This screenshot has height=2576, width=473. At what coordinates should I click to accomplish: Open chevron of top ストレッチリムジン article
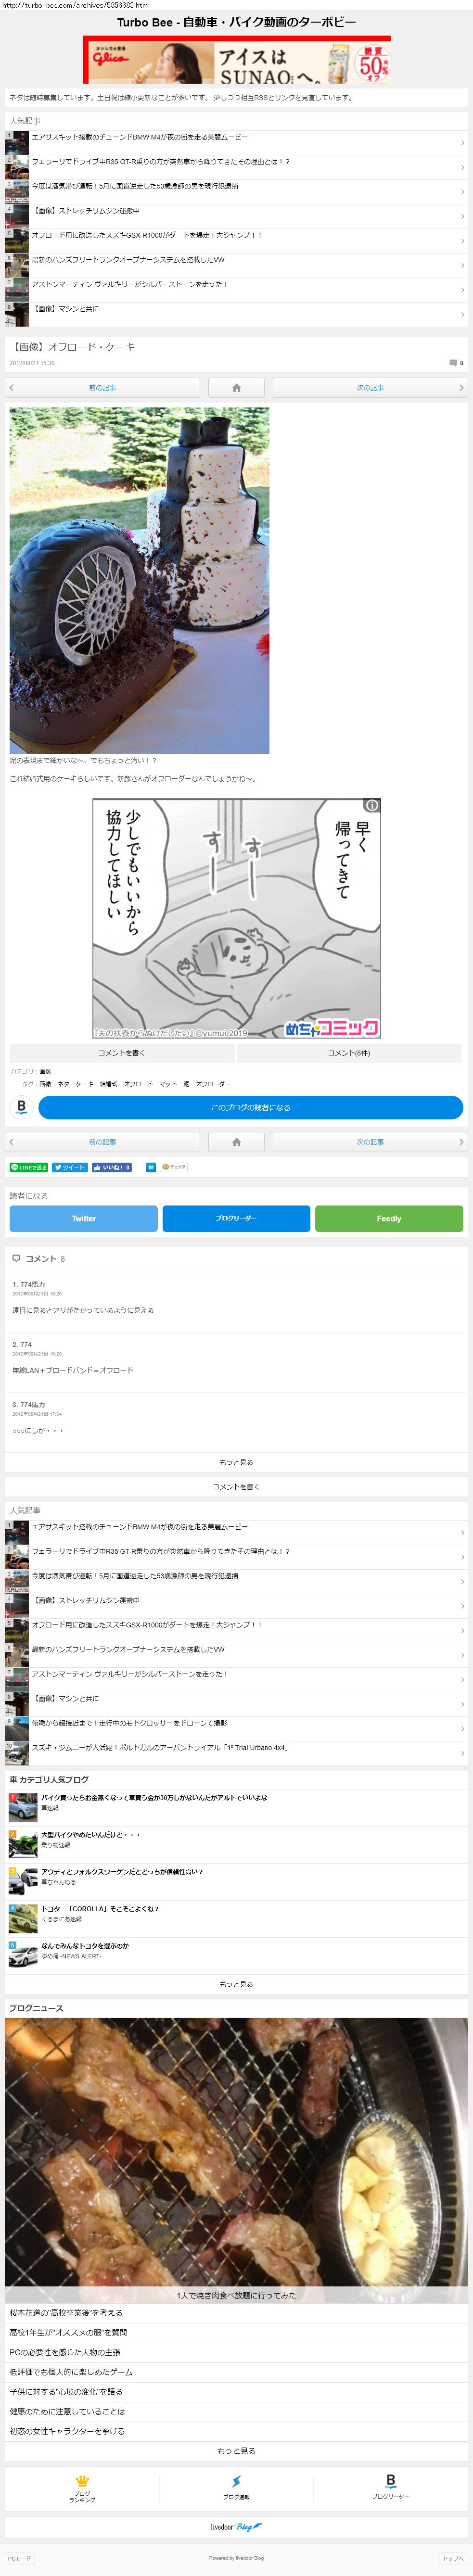coord(461,216)
